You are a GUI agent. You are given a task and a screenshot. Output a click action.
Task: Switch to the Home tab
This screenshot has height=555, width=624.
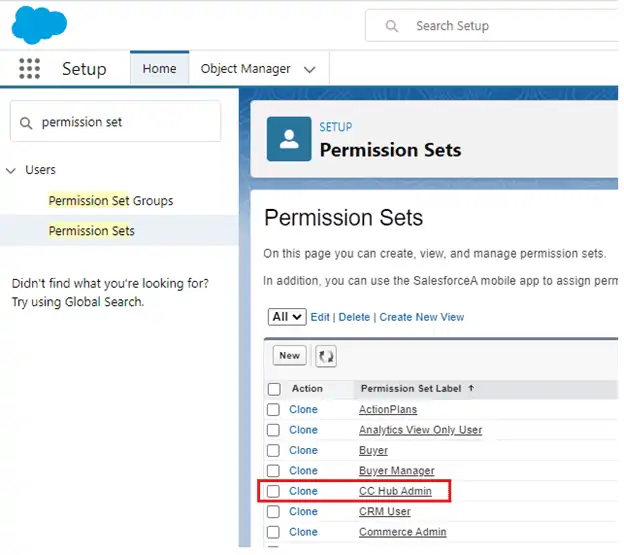(159, 68)
